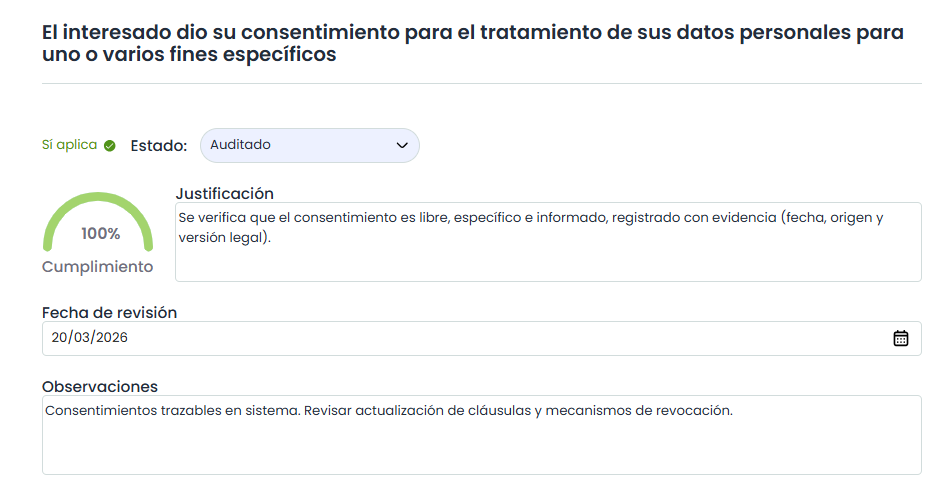
Task: Open the calendar picker icon
Action: [x=900, y=338]
